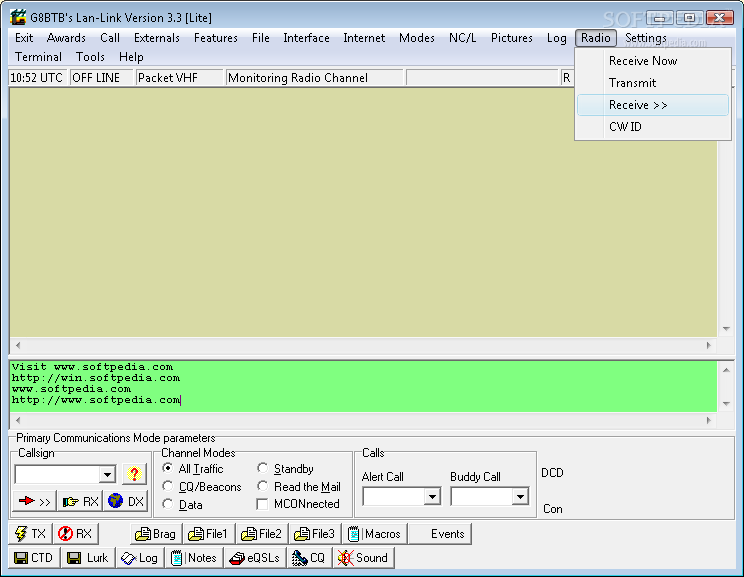The width and height of the screenshot is (744, 577).
Task: Open the Tools menu
Action: [x=90, y=57]
